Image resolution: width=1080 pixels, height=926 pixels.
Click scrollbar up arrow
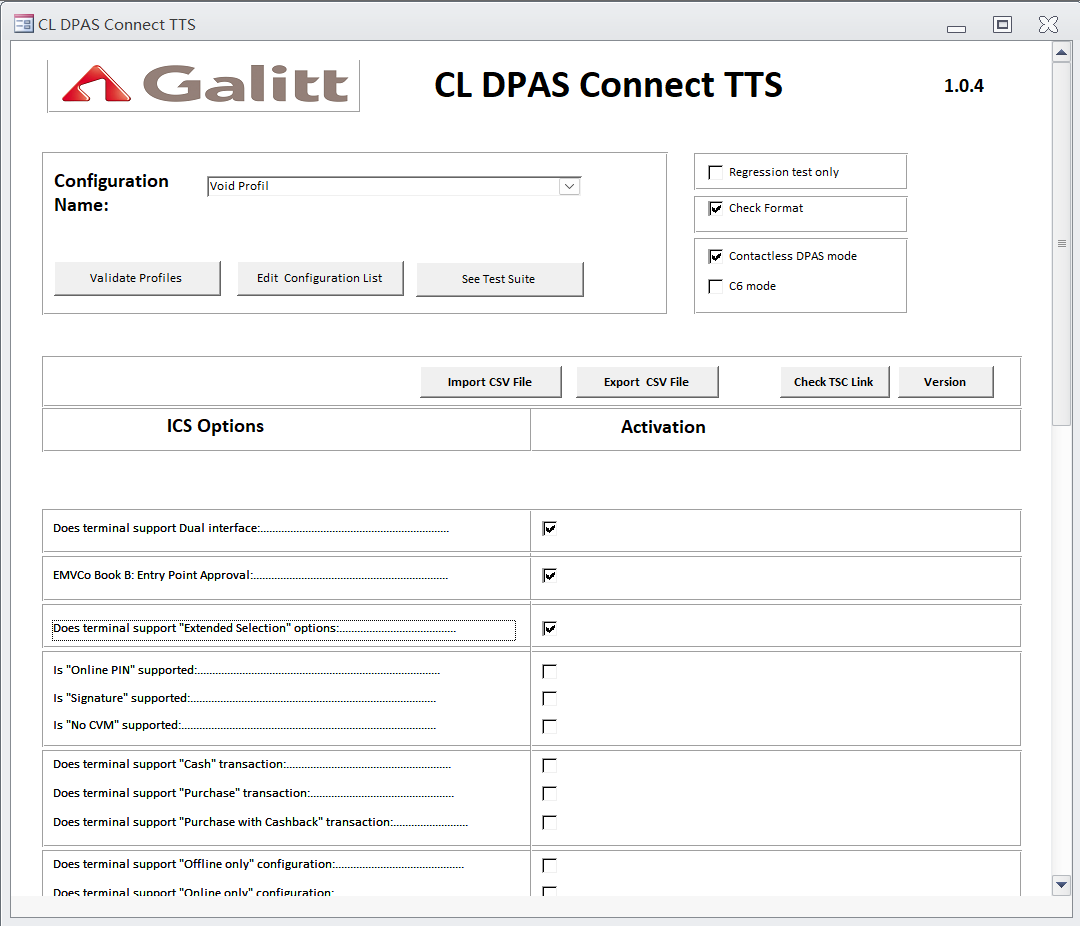tap(1061, 53)
